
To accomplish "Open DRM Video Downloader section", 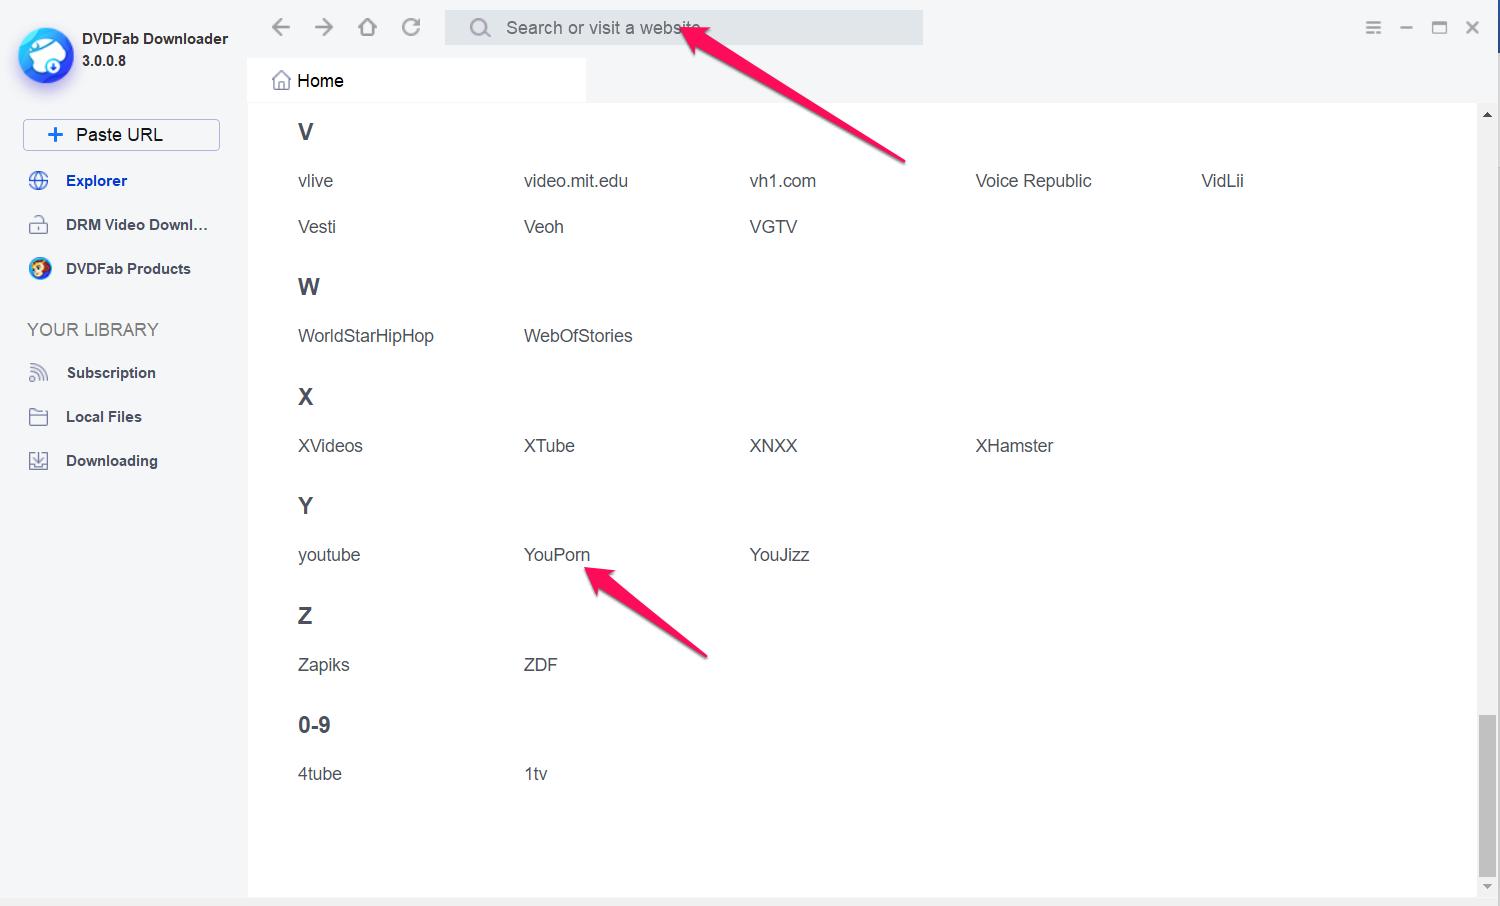I will coord(137,225).
